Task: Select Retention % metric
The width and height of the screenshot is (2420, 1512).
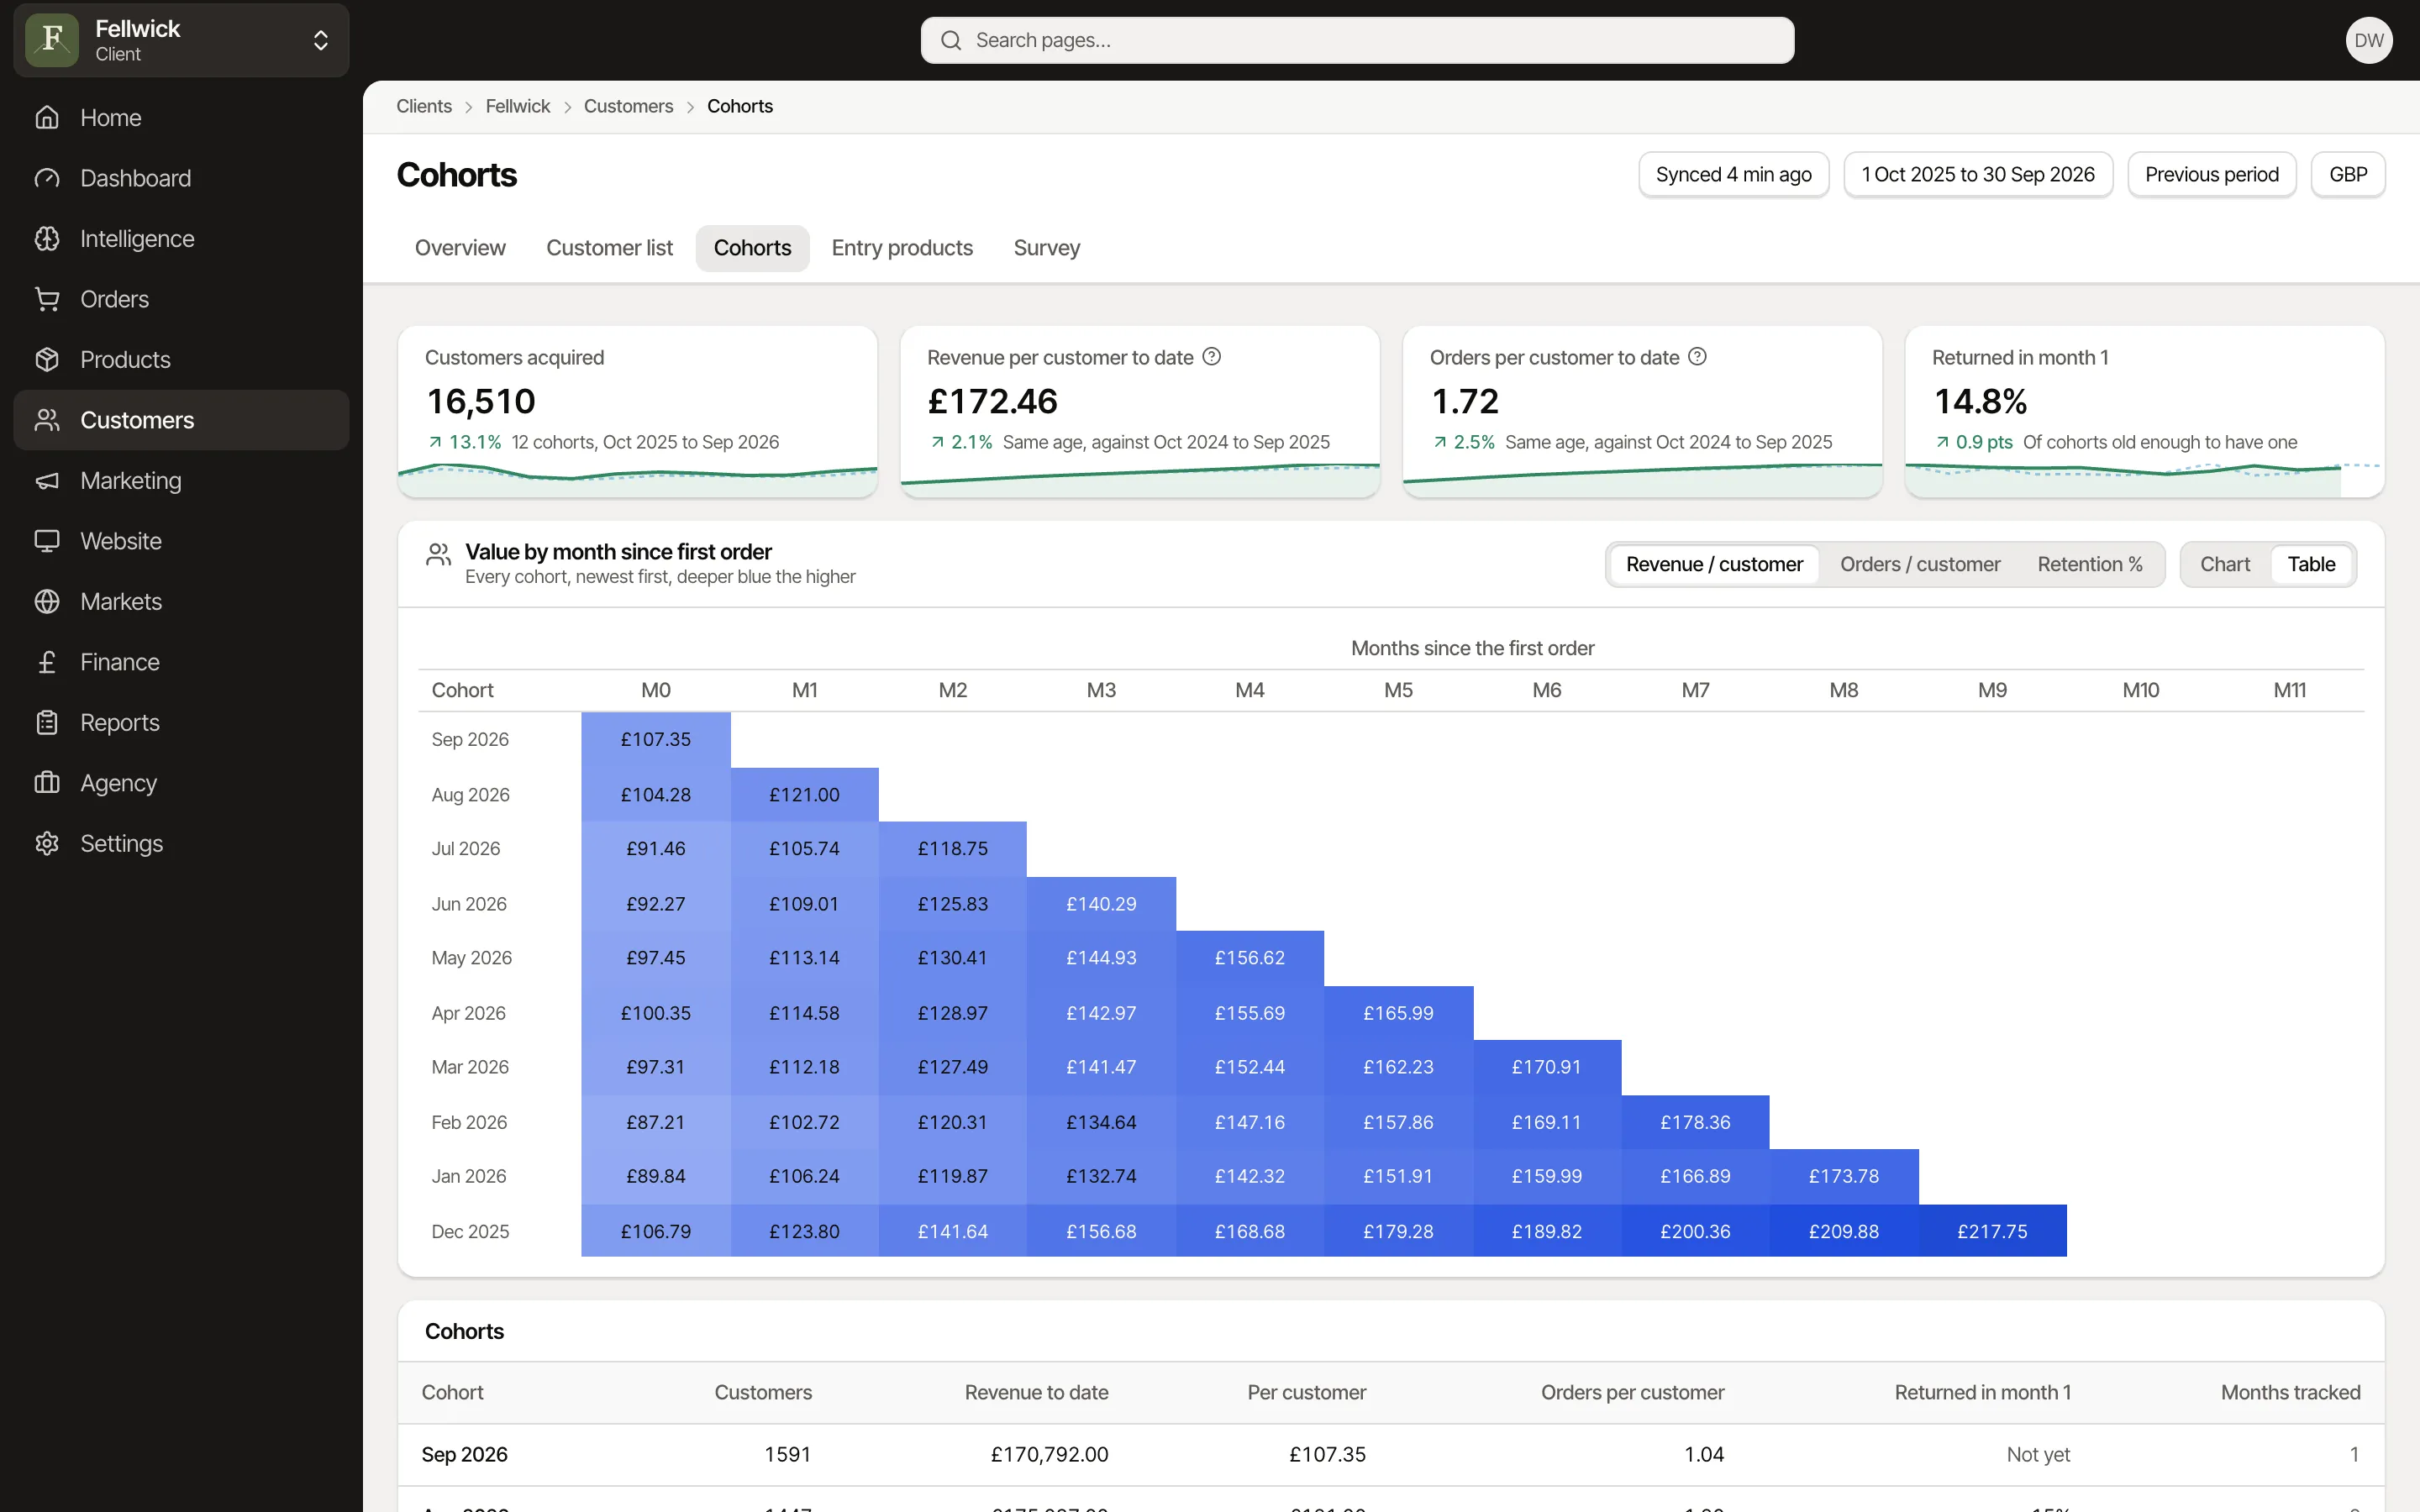Action: 2090,565
